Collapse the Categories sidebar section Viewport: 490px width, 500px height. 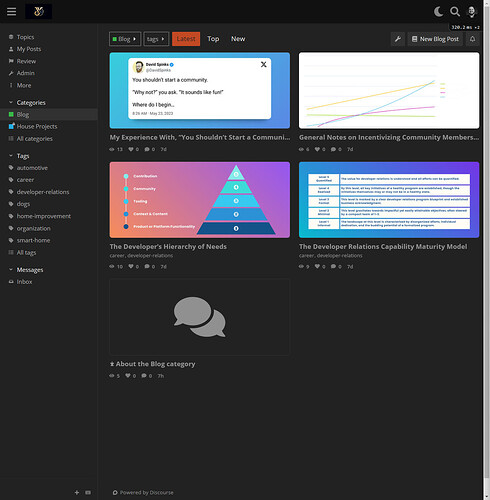coord(27,103)
